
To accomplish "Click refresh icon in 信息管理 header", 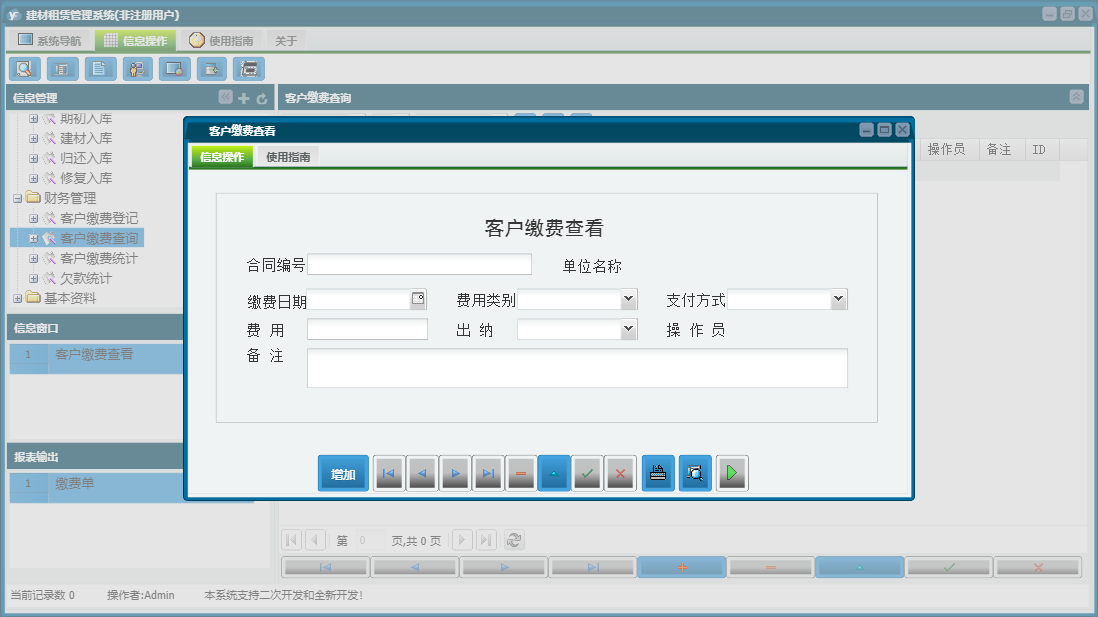I will click(262, 99).
